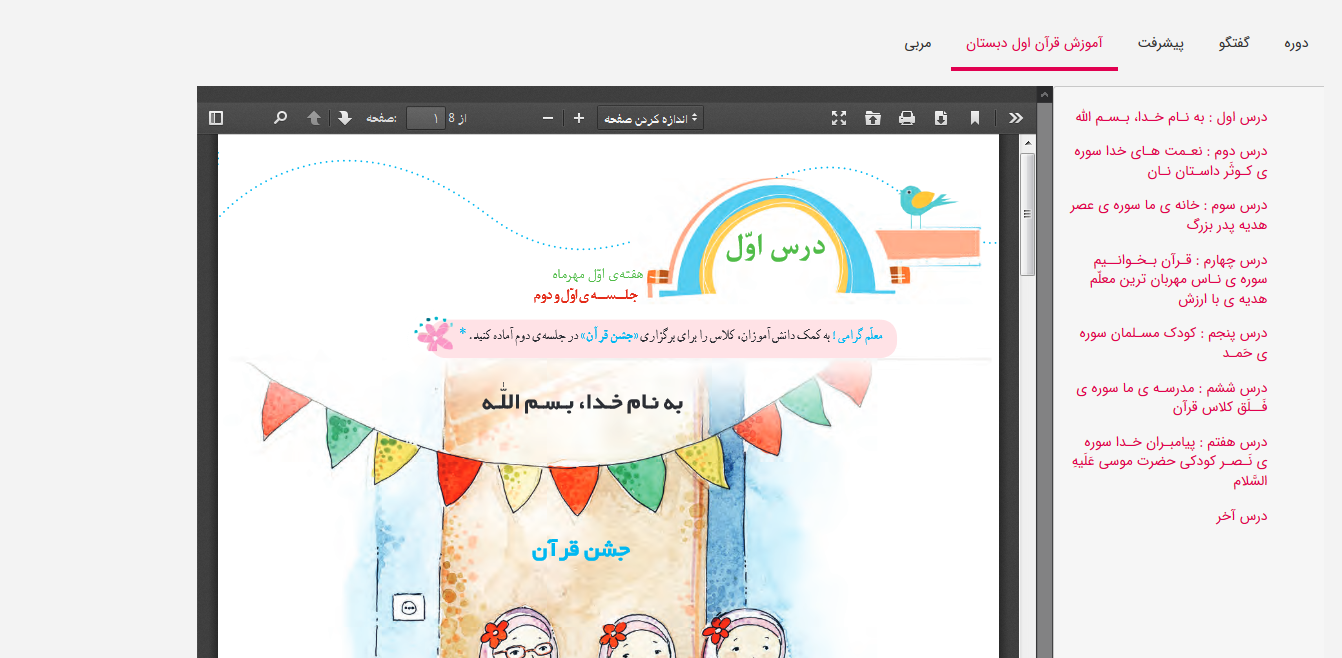1342x658 pixels.
Task: Click the page number input field
Action: [x=426, y=118]
